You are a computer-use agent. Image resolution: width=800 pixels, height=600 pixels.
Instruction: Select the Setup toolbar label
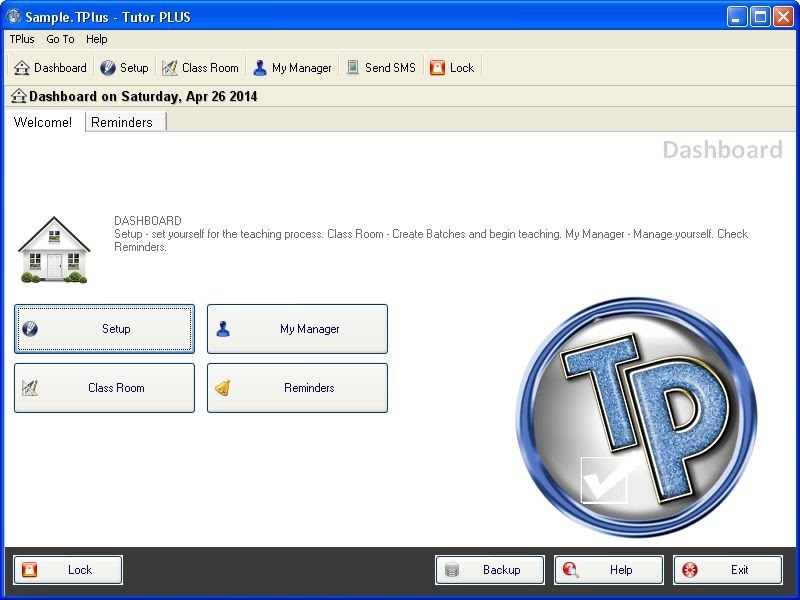pyautogui.click(x=134, y=68)
